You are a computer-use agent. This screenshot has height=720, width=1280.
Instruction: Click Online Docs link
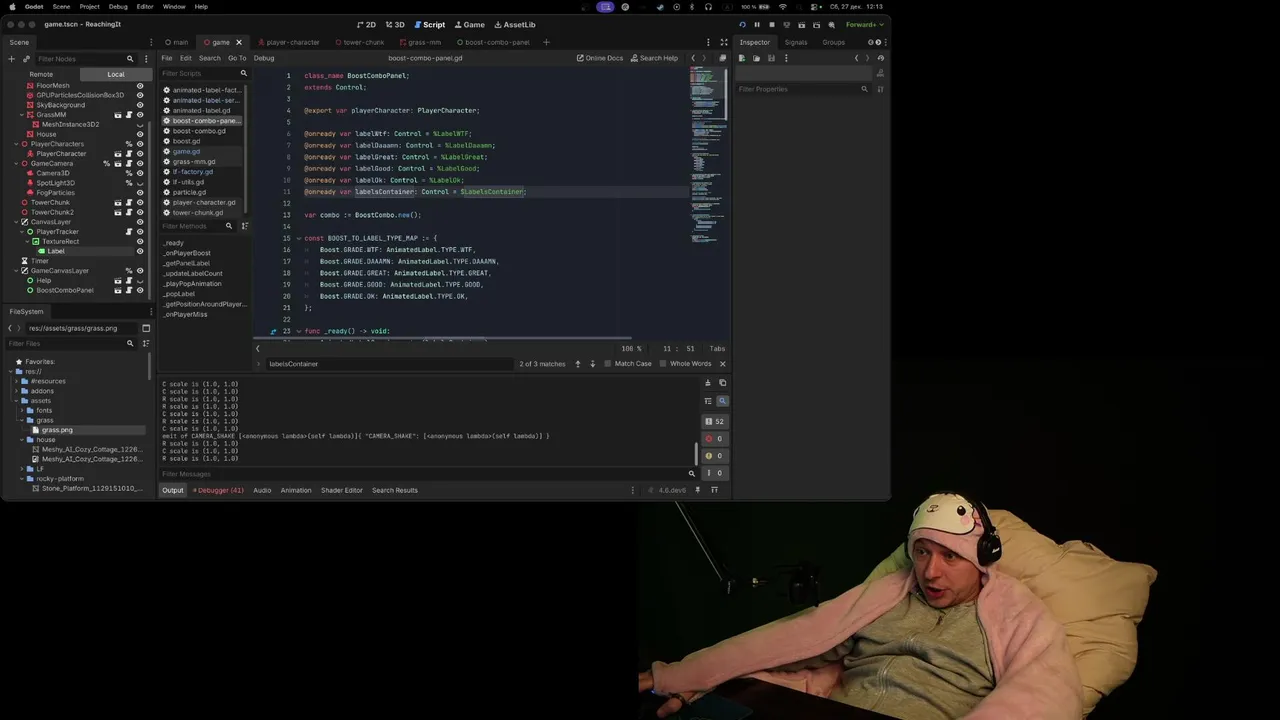tap(599, 58)
